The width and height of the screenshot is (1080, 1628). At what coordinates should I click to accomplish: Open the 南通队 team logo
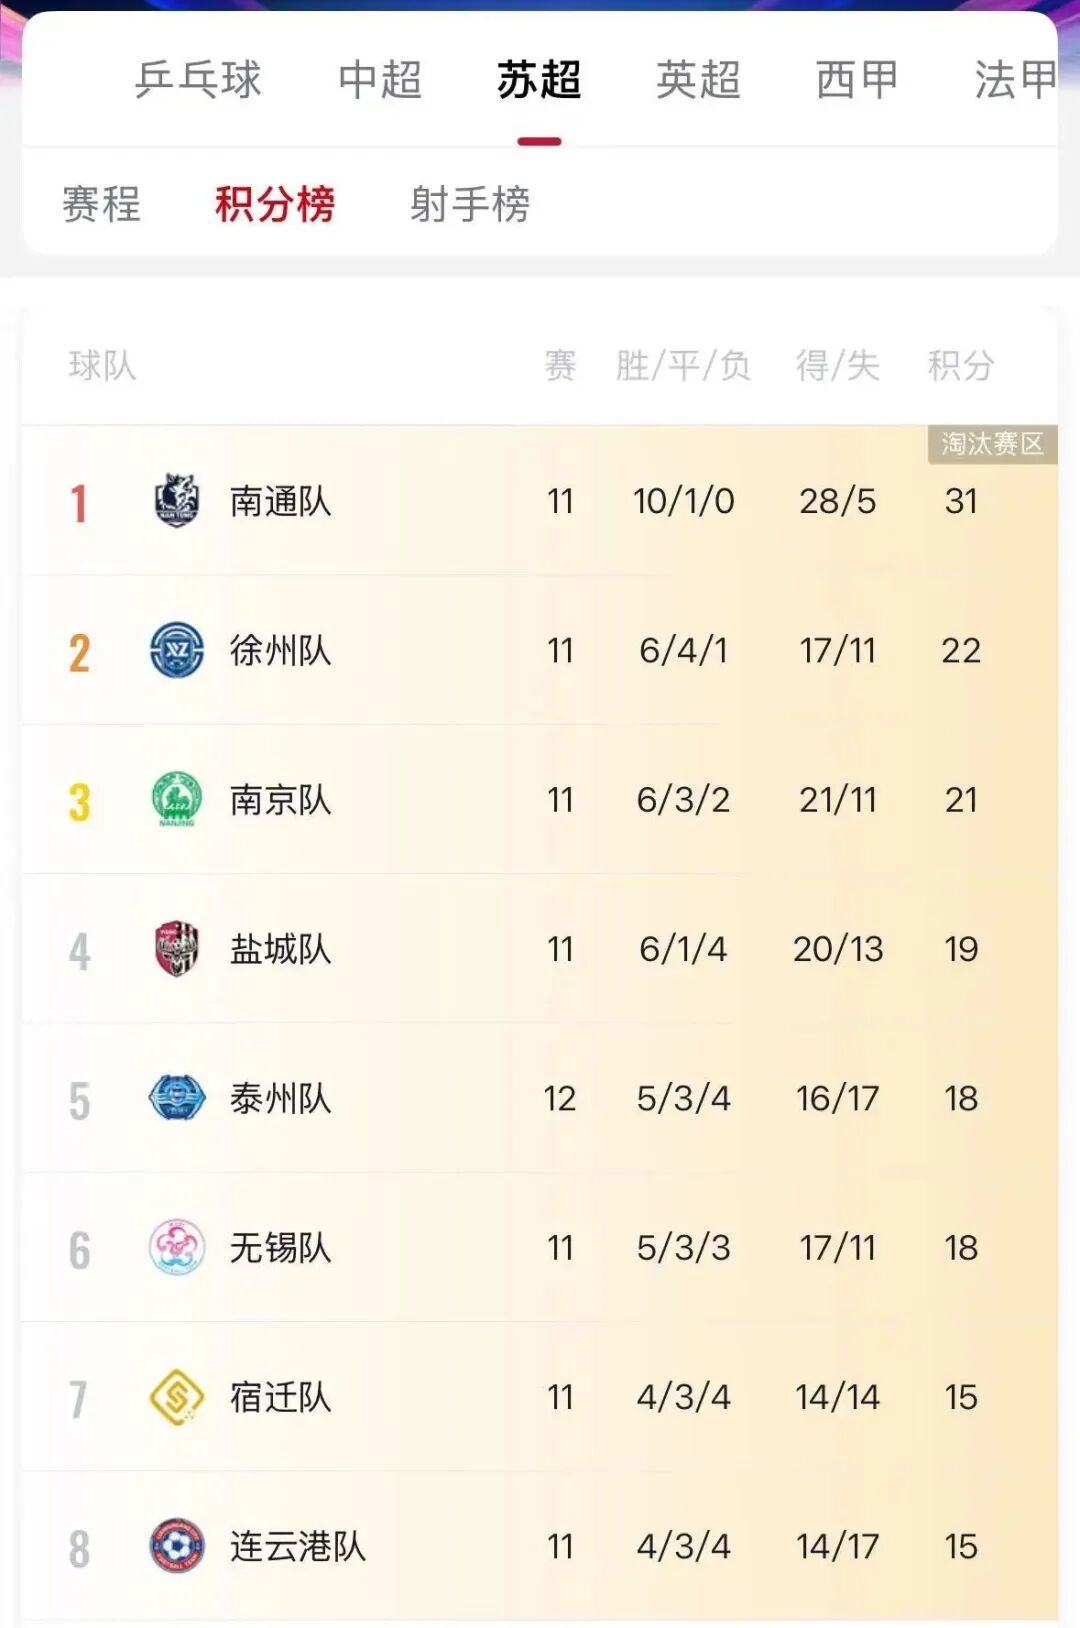click(177, 500)
